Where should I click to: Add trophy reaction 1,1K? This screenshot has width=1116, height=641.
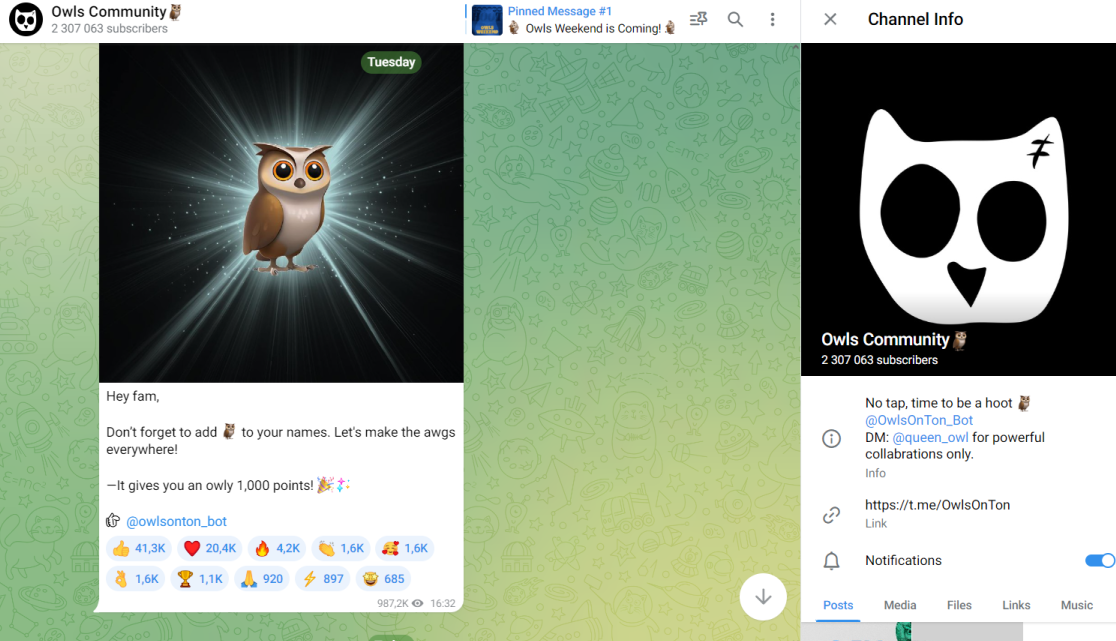[x=200, y=578]
